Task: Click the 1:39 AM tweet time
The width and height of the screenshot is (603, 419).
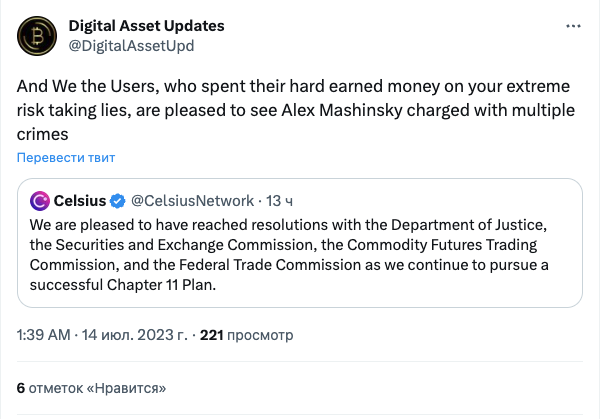Action: (x=46, y=336)
